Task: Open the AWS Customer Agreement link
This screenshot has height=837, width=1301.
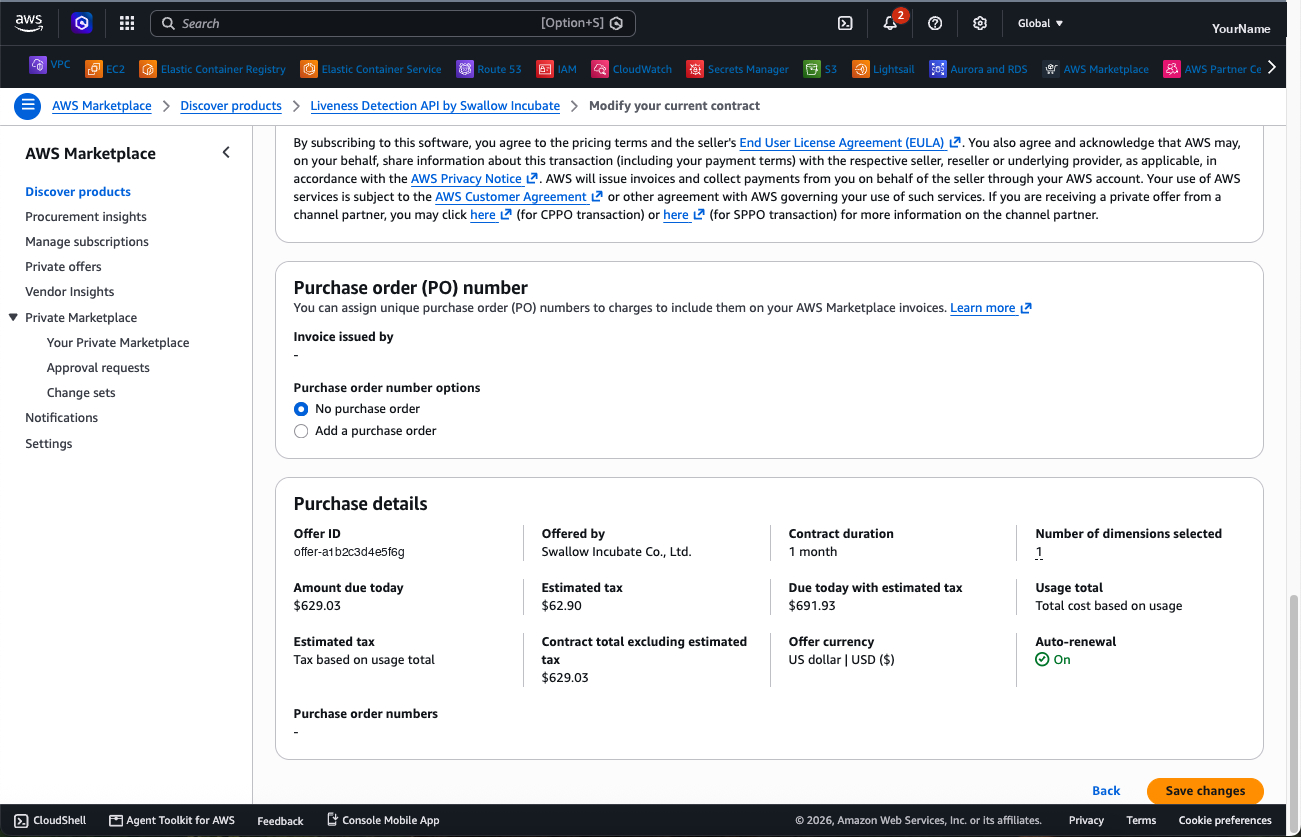Action: tap(519, 197)
